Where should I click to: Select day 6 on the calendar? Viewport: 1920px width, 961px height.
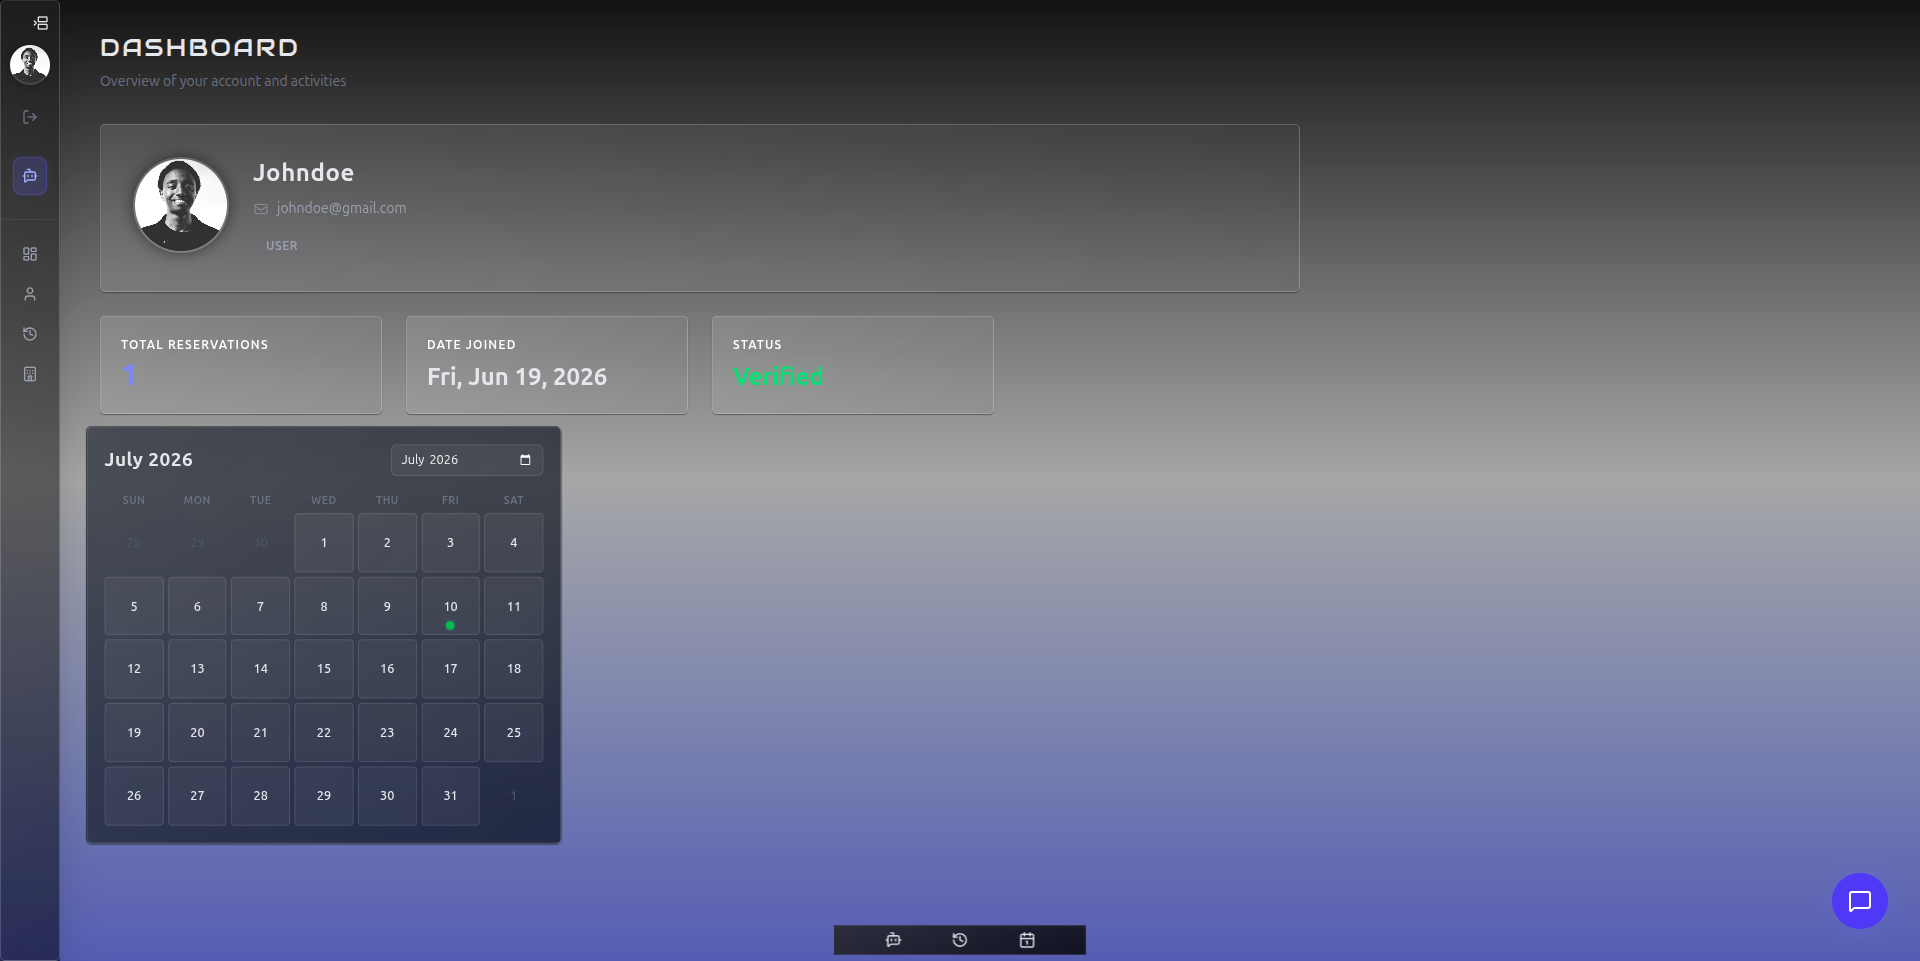(197, 606)
